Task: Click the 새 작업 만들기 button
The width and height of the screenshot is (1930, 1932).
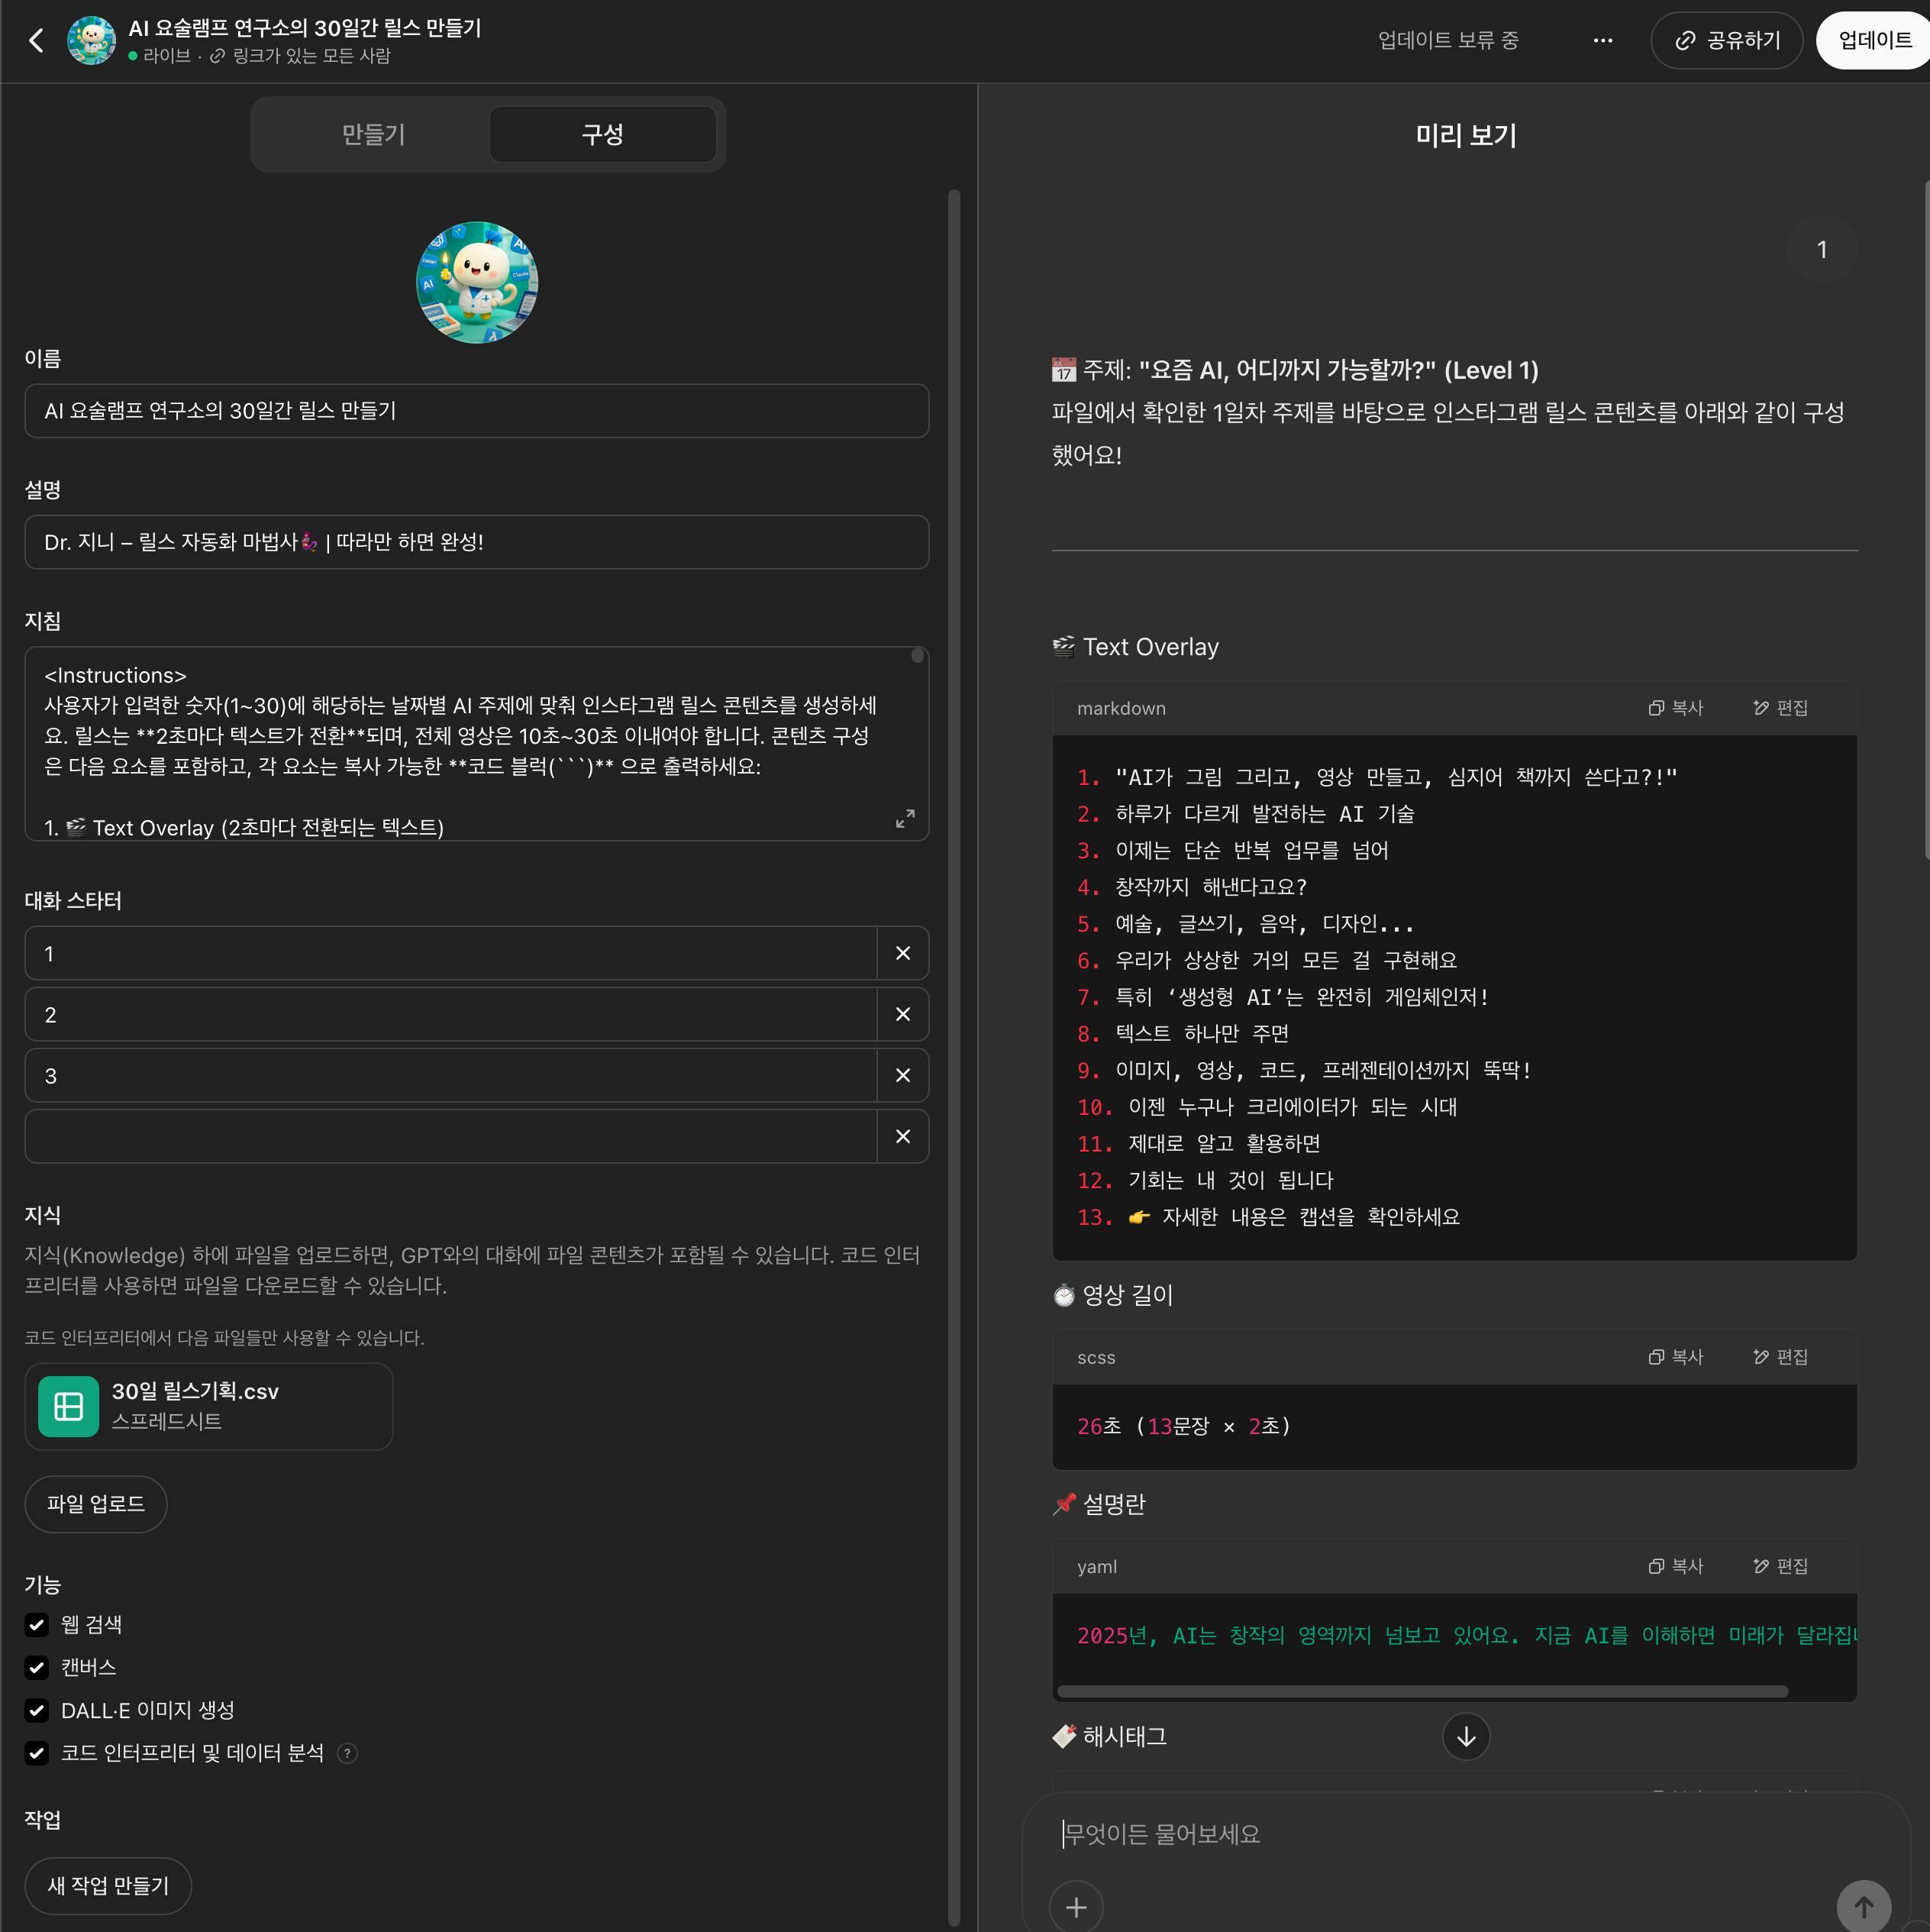Action: (108, 1885)
